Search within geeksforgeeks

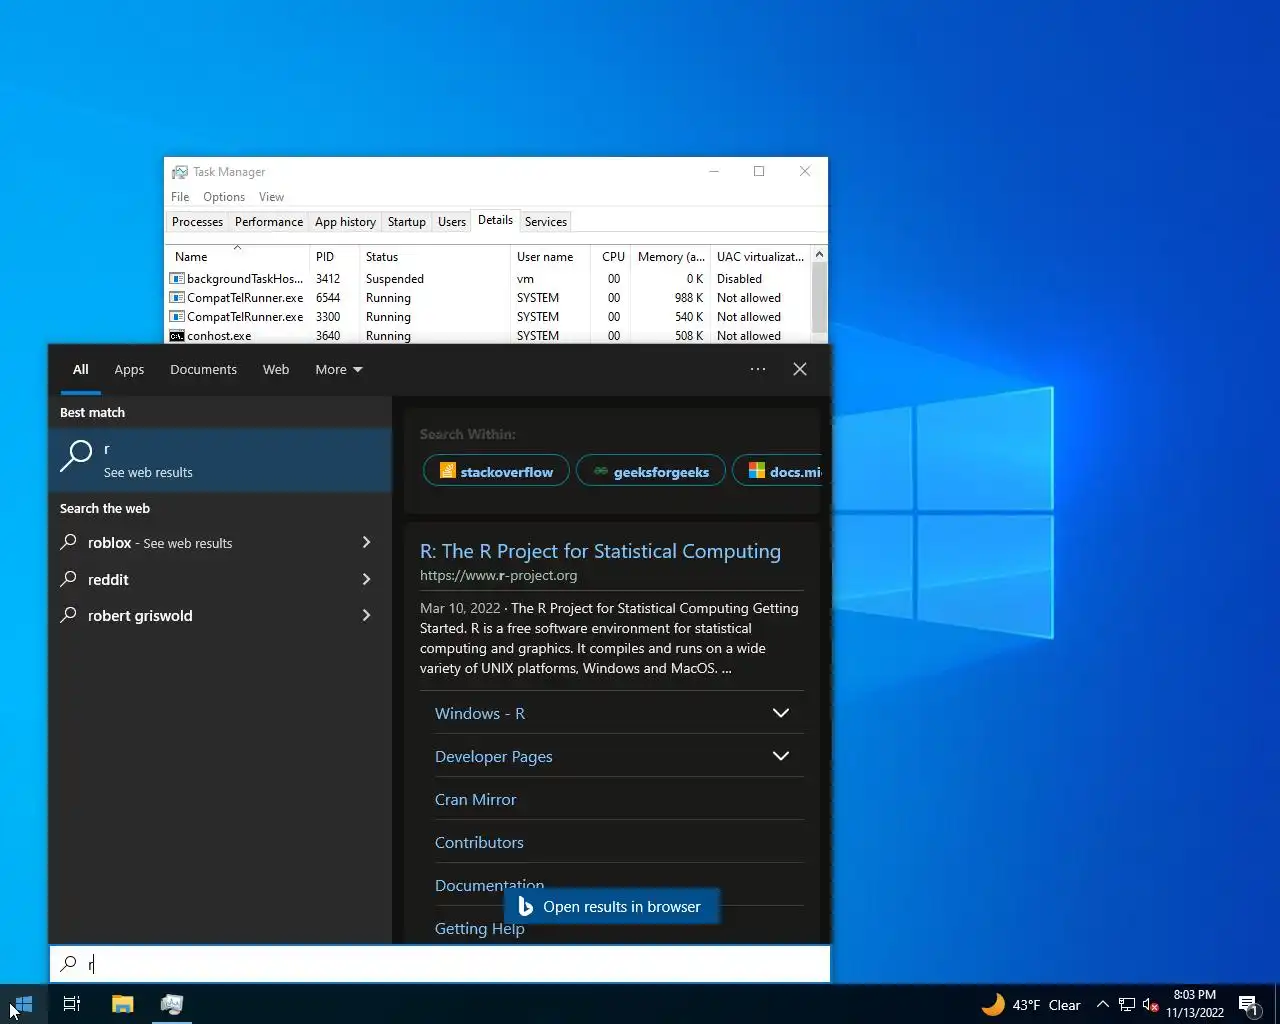(651, 471)
